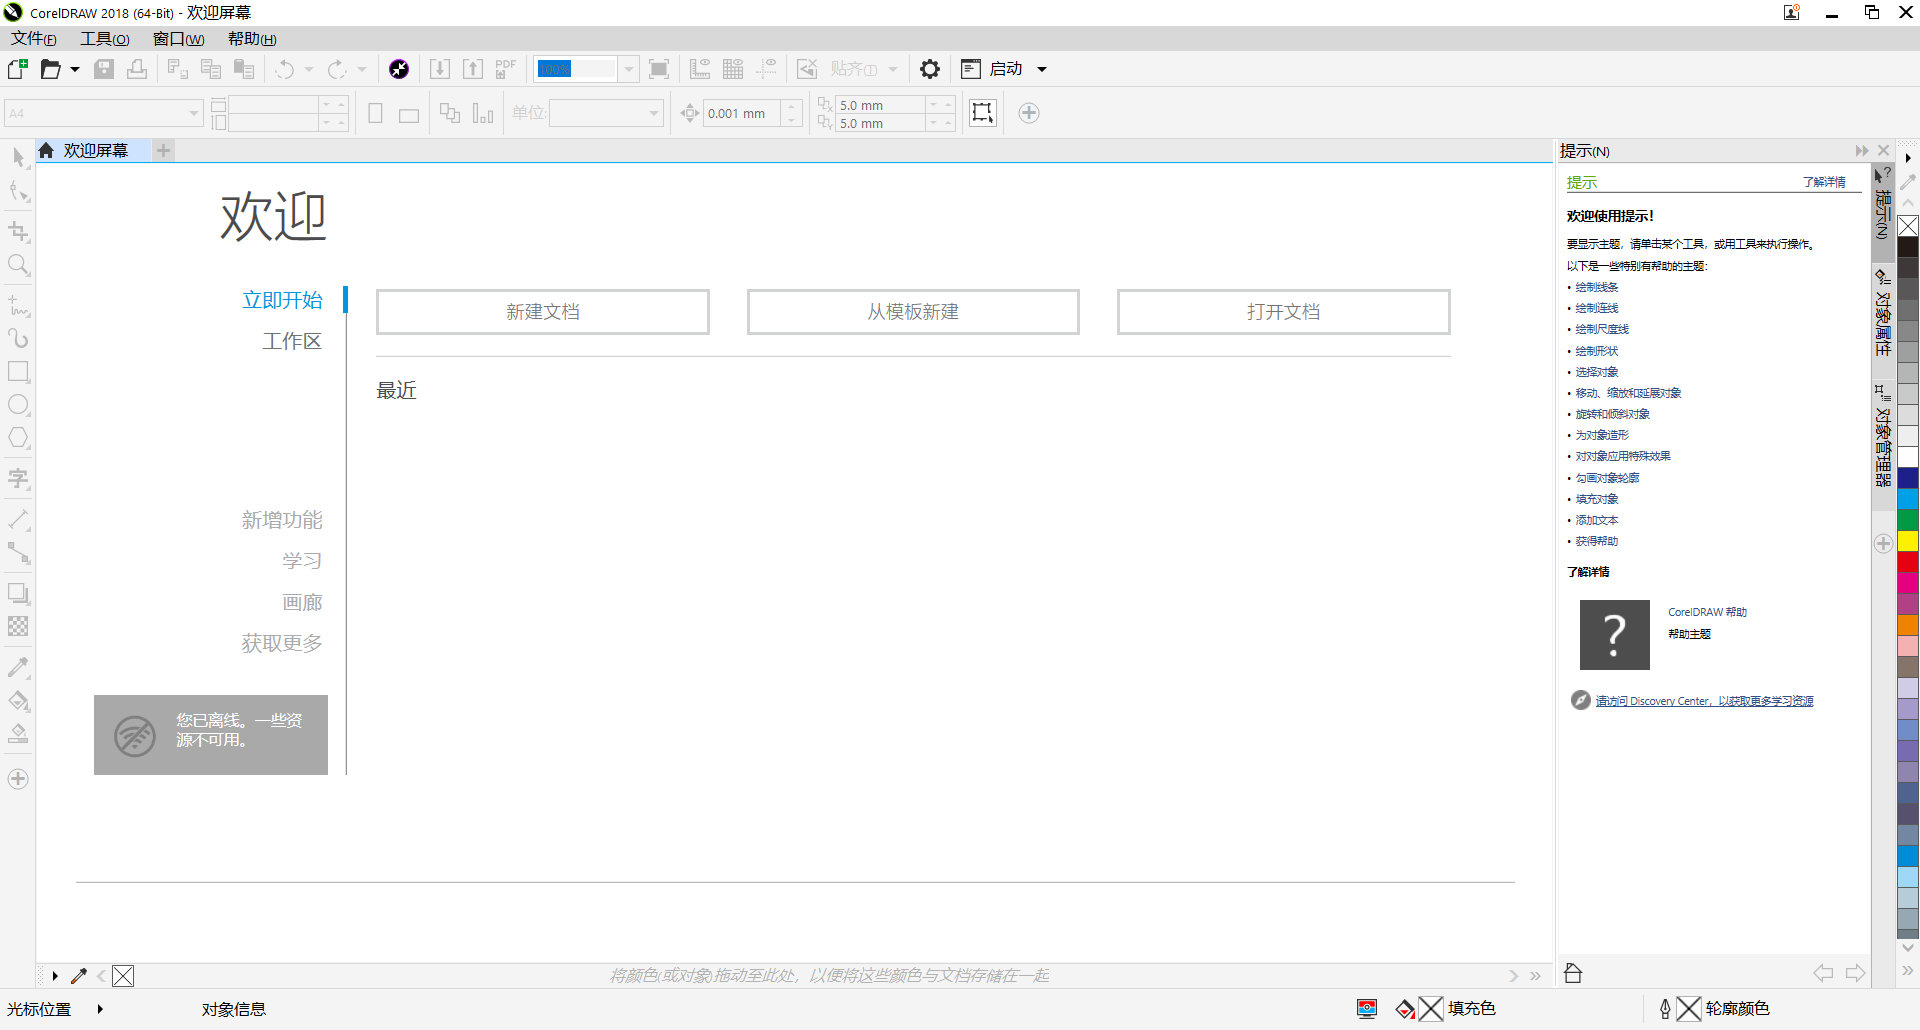
Task: Open the Discovery Center link
Action: pos(1704,701)
